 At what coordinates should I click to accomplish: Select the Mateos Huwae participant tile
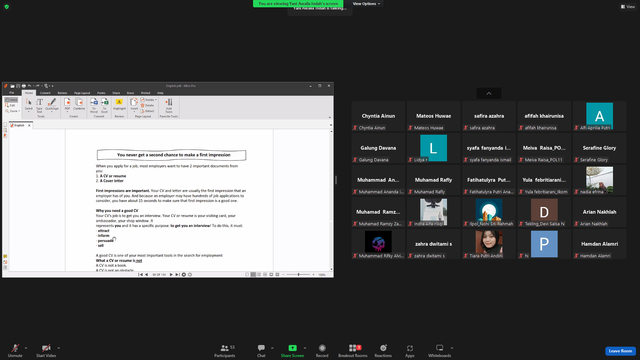433,116
